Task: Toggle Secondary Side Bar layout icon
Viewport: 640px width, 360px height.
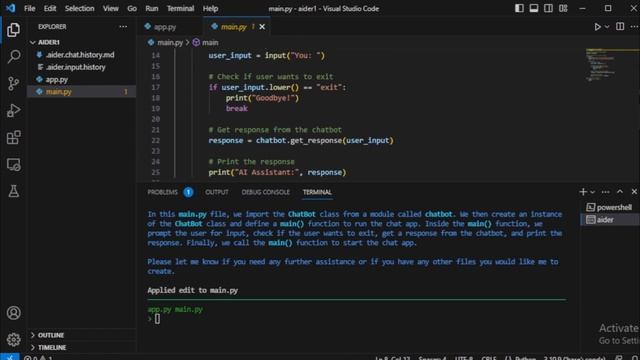Action: click(x=549, y=8)
